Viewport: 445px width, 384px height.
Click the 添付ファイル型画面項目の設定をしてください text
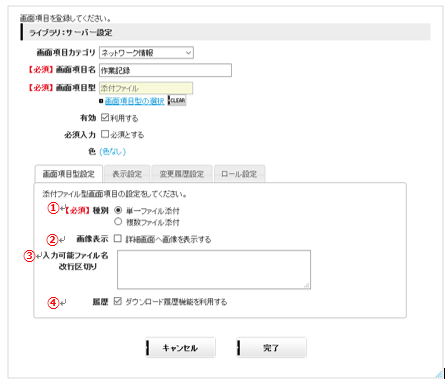pyautogui.click(x=114, y=194)
